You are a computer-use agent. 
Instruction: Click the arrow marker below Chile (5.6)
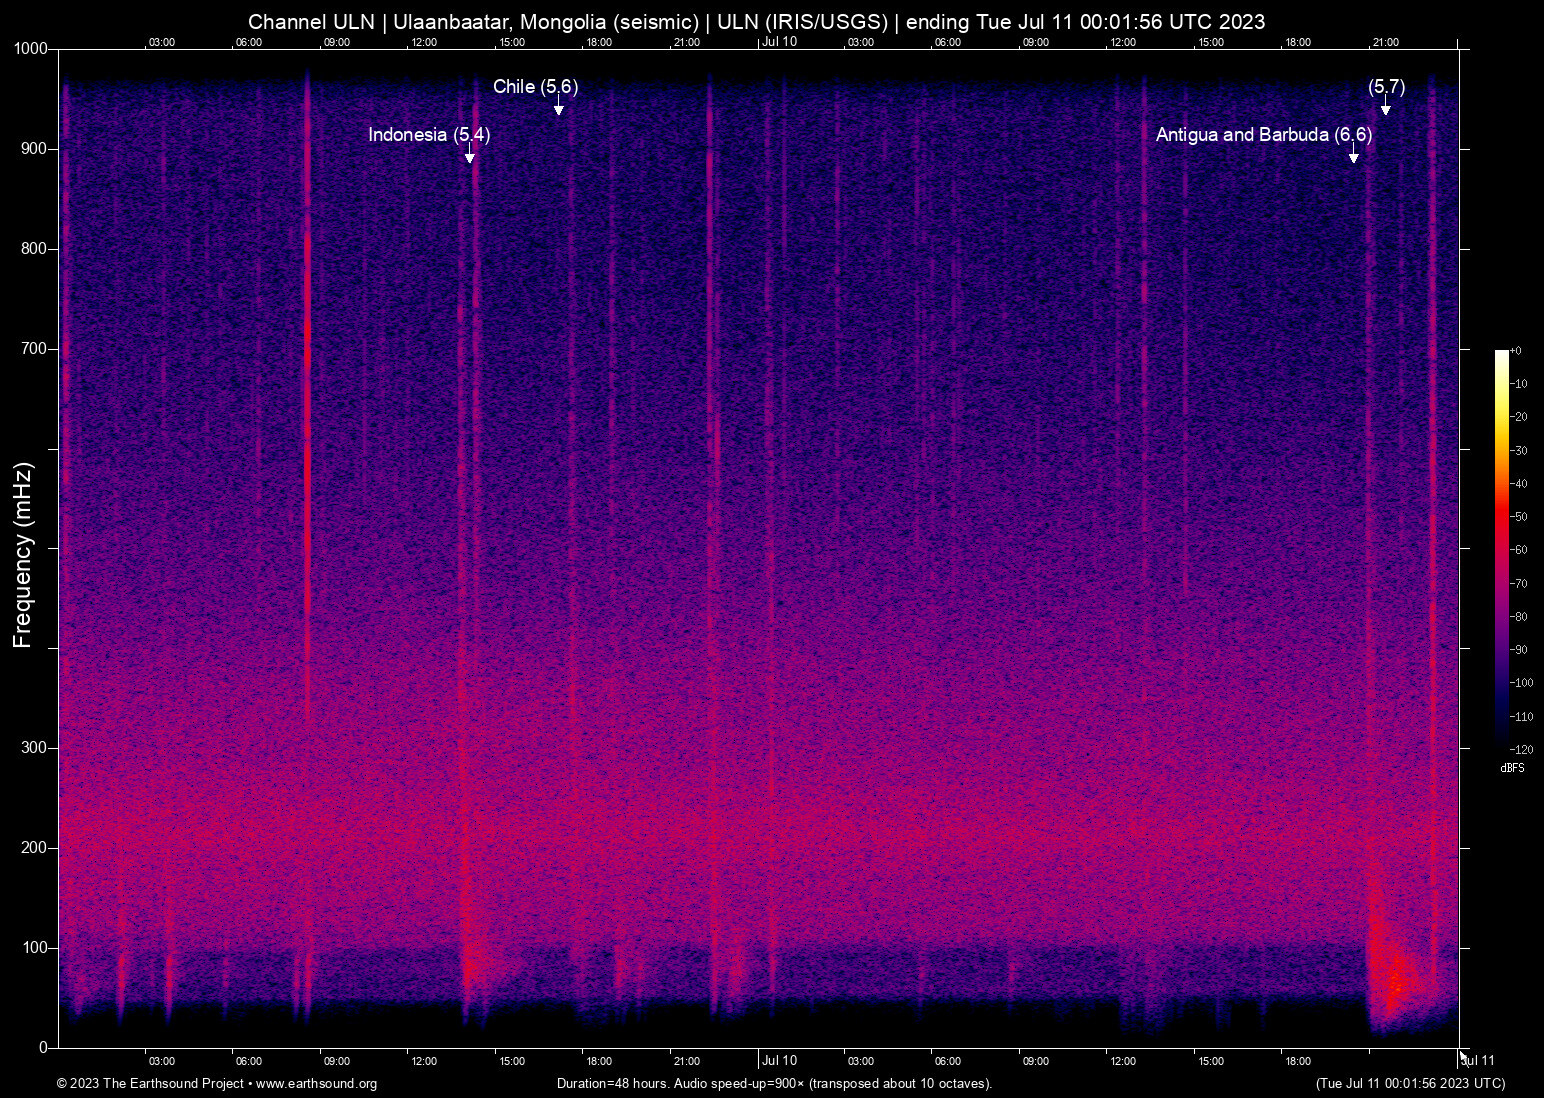pyautogui.click(x=559, y=109)
